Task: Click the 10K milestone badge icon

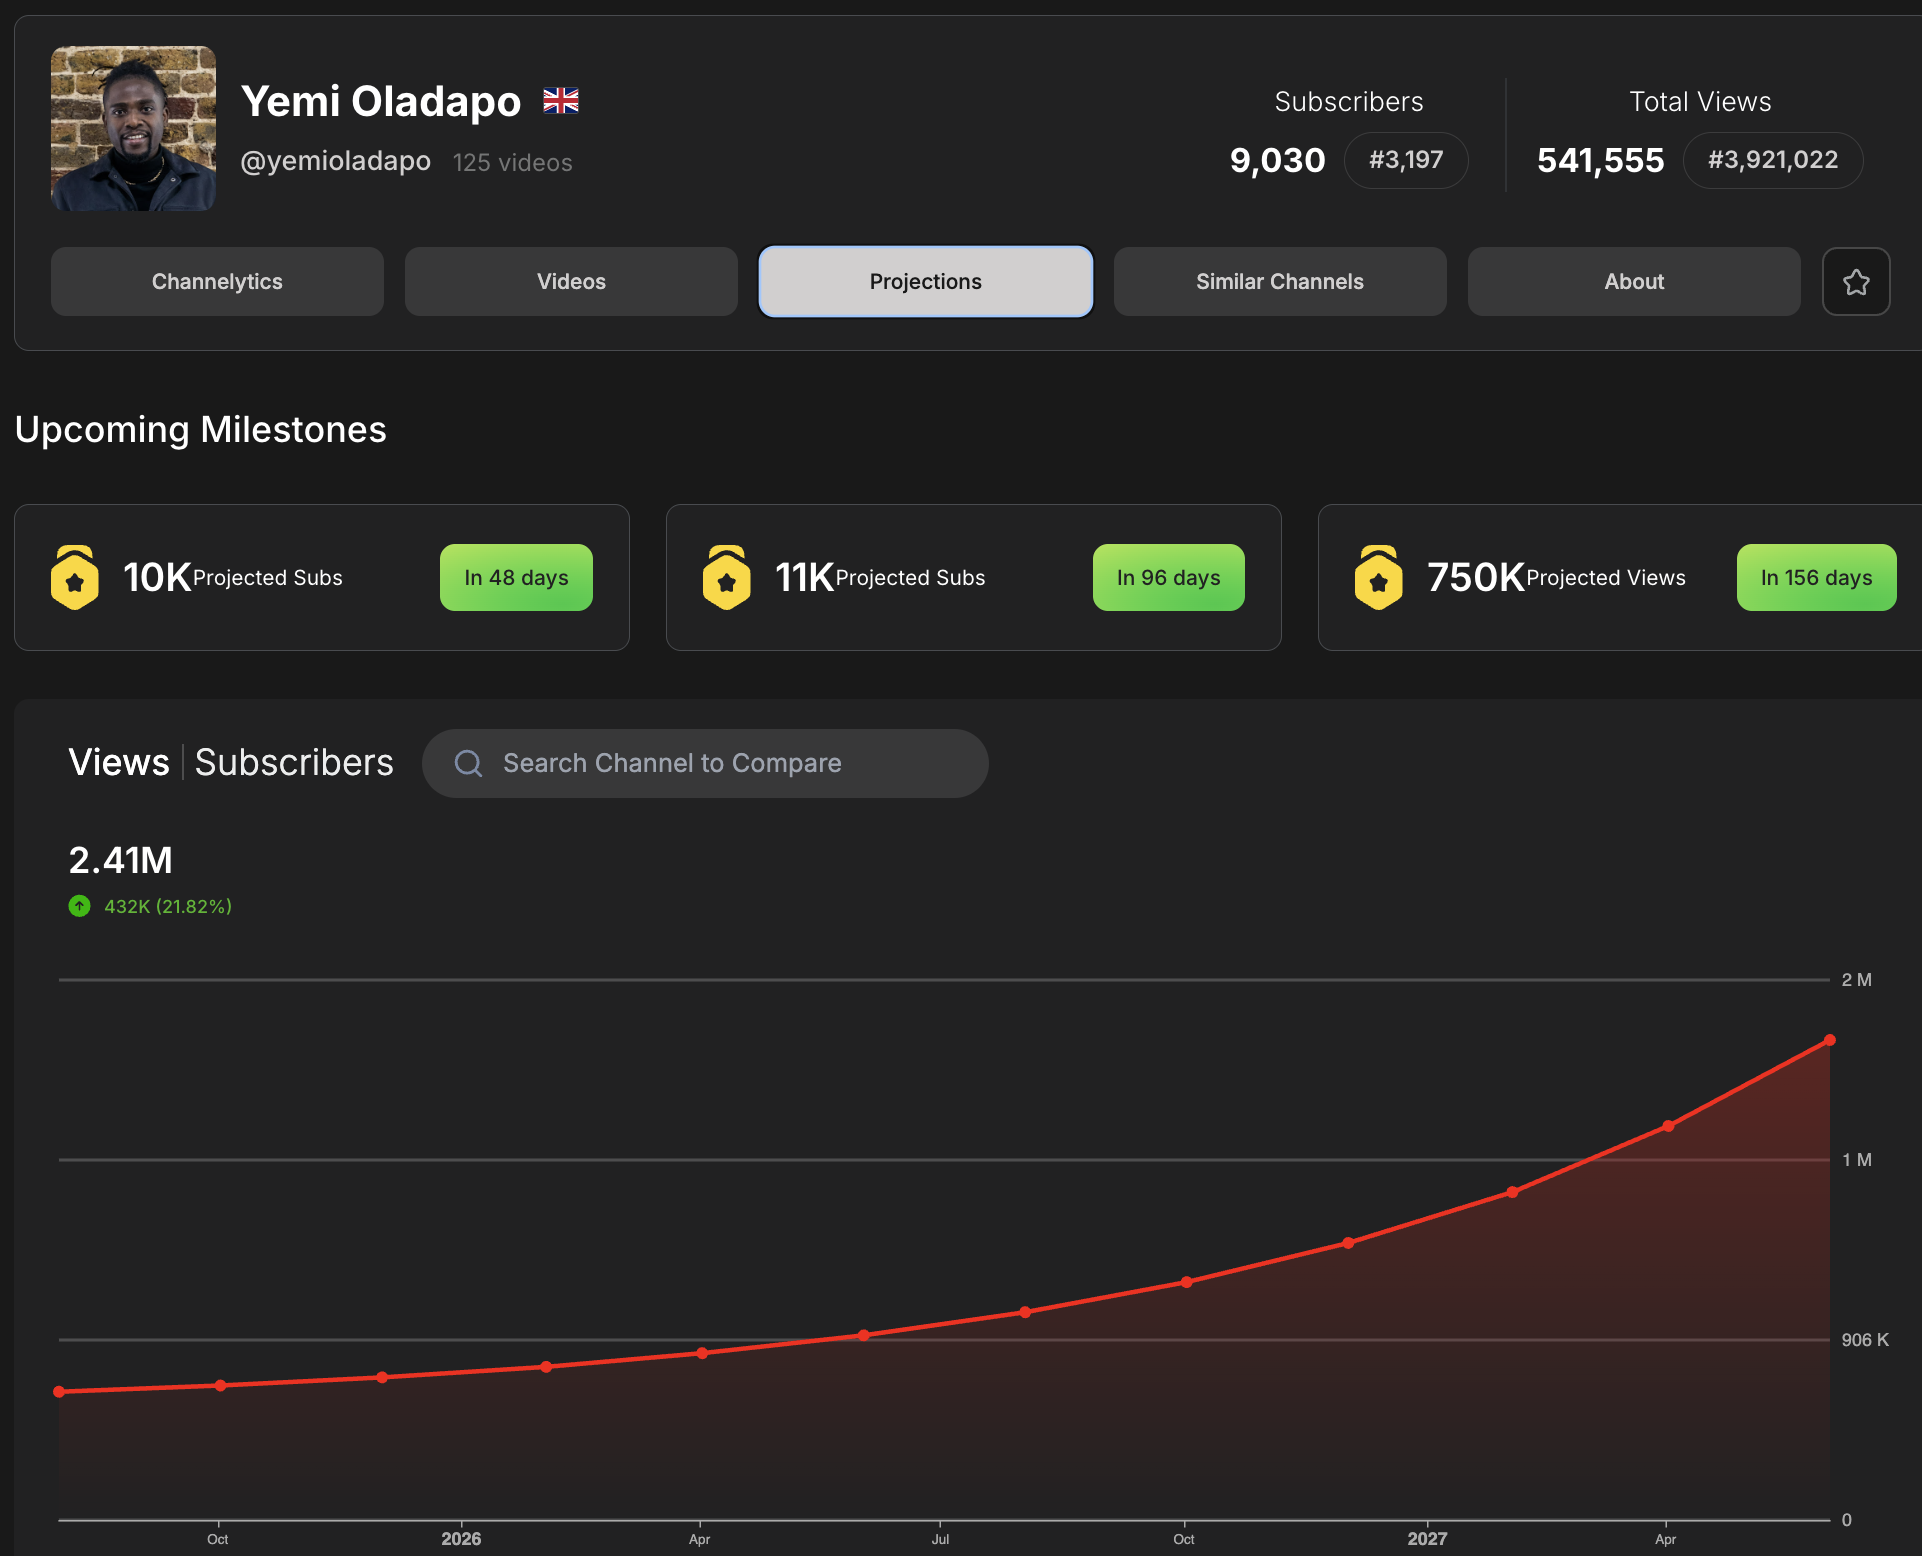Action: 75,577
